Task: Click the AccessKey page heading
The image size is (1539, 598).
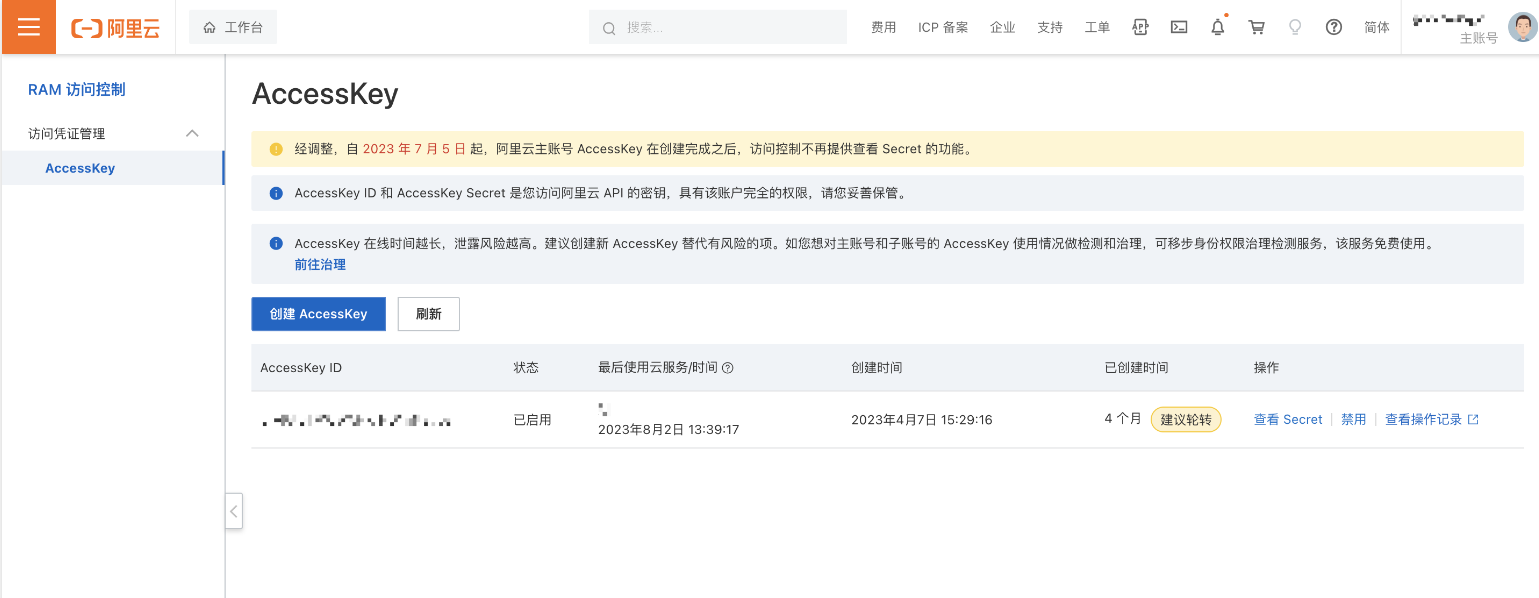Action: 325,94
